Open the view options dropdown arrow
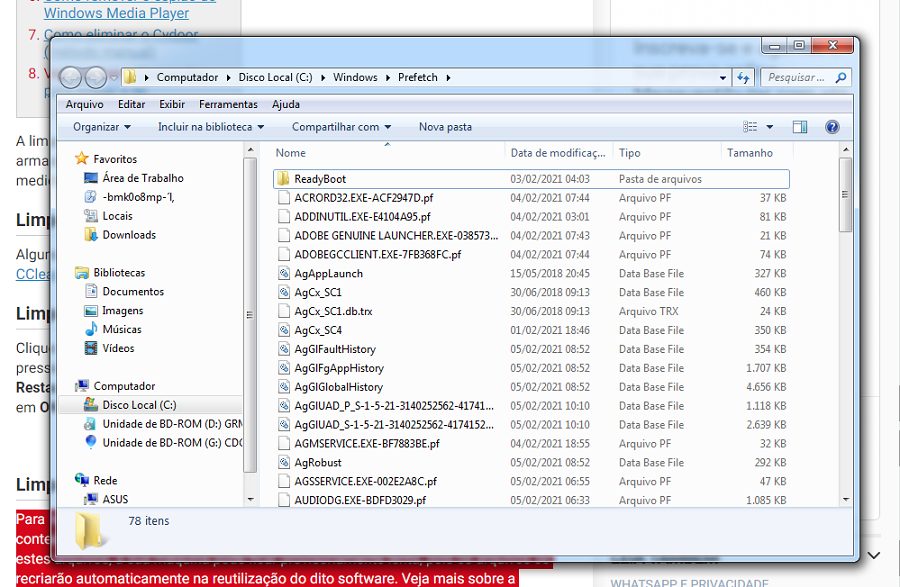900x587 pixels. pos(770,127)
